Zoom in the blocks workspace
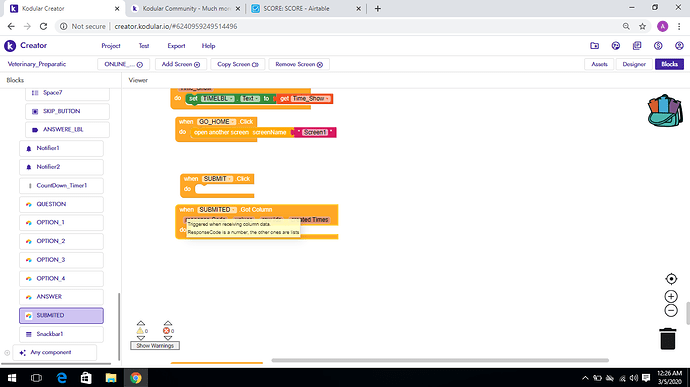Image resolution: width=690 pixels, height=387 pixels. click(671, 296)
